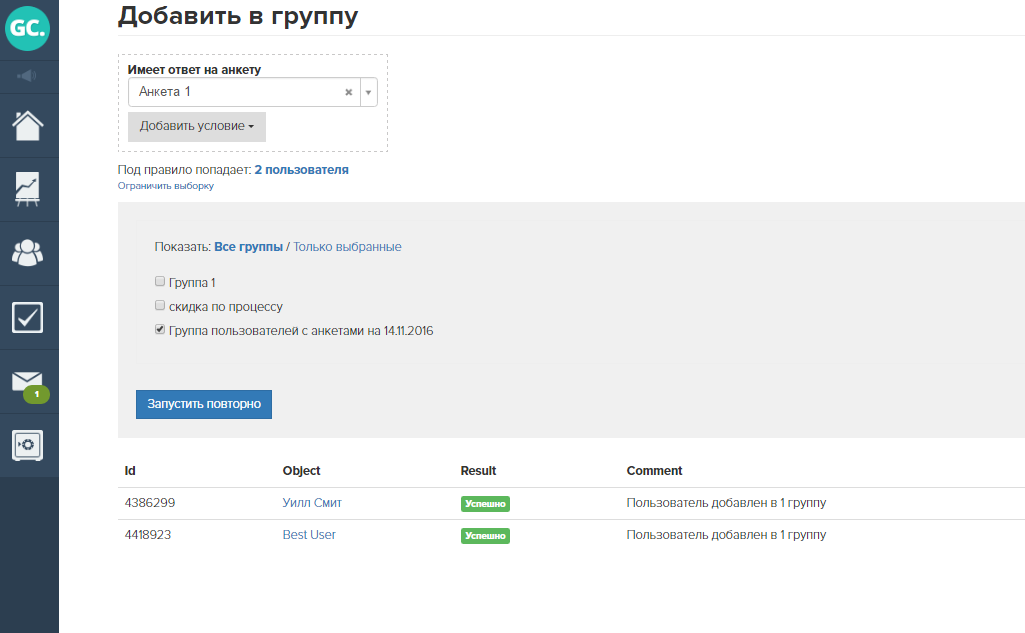Click Id value 4418923
The width and height of the screenshot is (1025, 633).
[148, 535]
